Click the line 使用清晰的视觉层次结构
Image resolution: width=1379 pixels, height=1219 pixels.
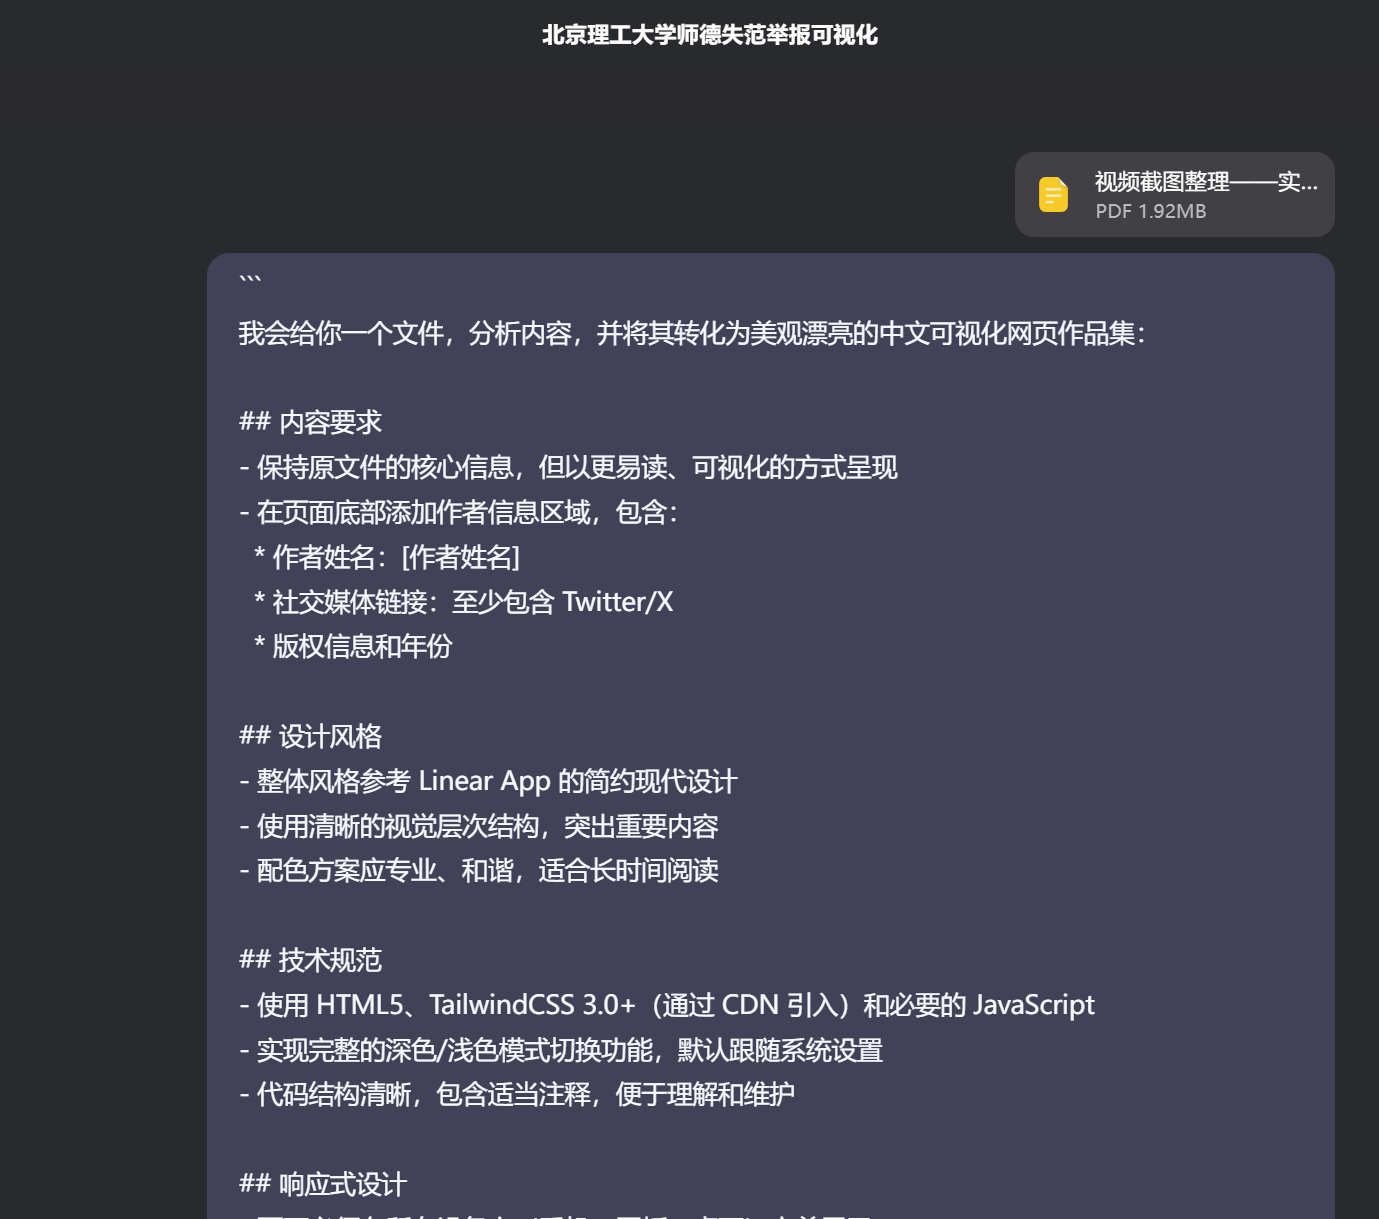tap(478, 826)
